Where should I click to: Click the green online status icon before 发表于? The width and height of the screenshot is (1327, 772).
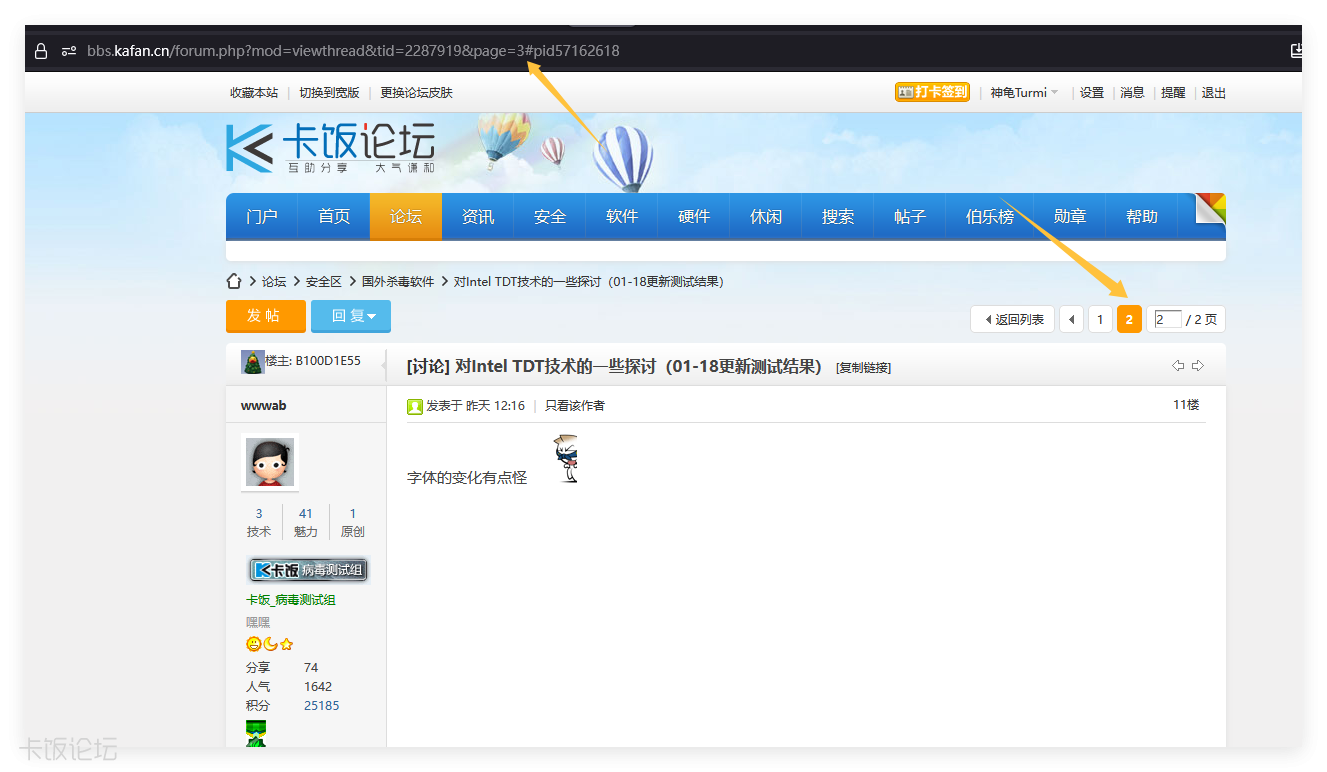(x=415, y=405)
